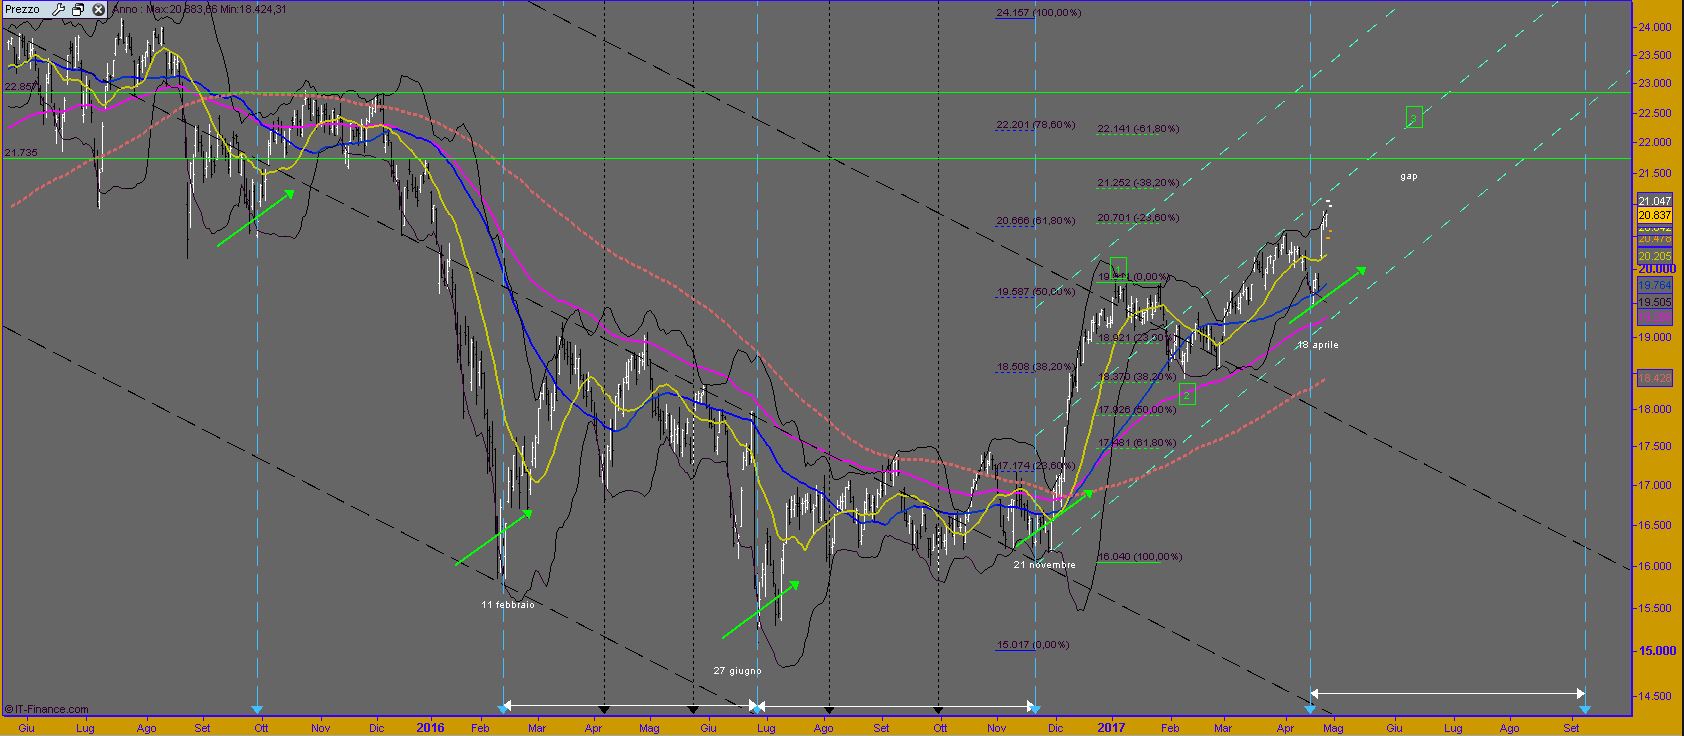Image resolution: width=1684 pixels, height=736 pixels.
Task: Click the white range arrow after April 2017
Action: point(1448,693)
